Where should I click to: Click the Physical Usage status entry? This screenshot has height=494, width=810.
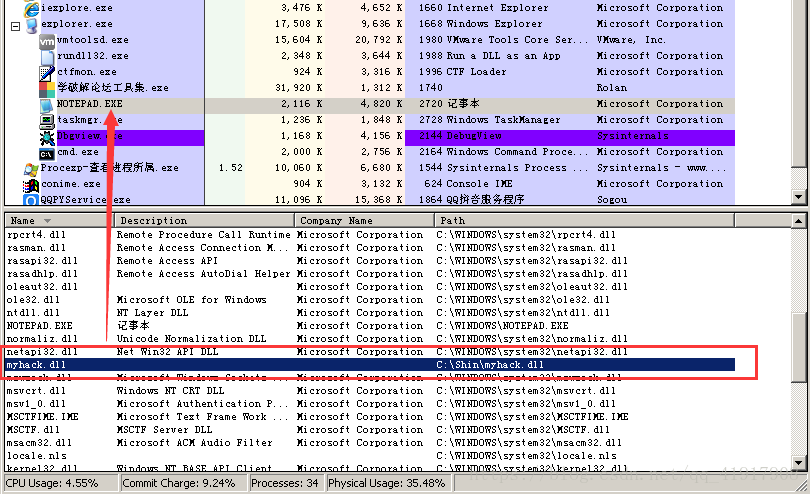(x=386, y=483)
